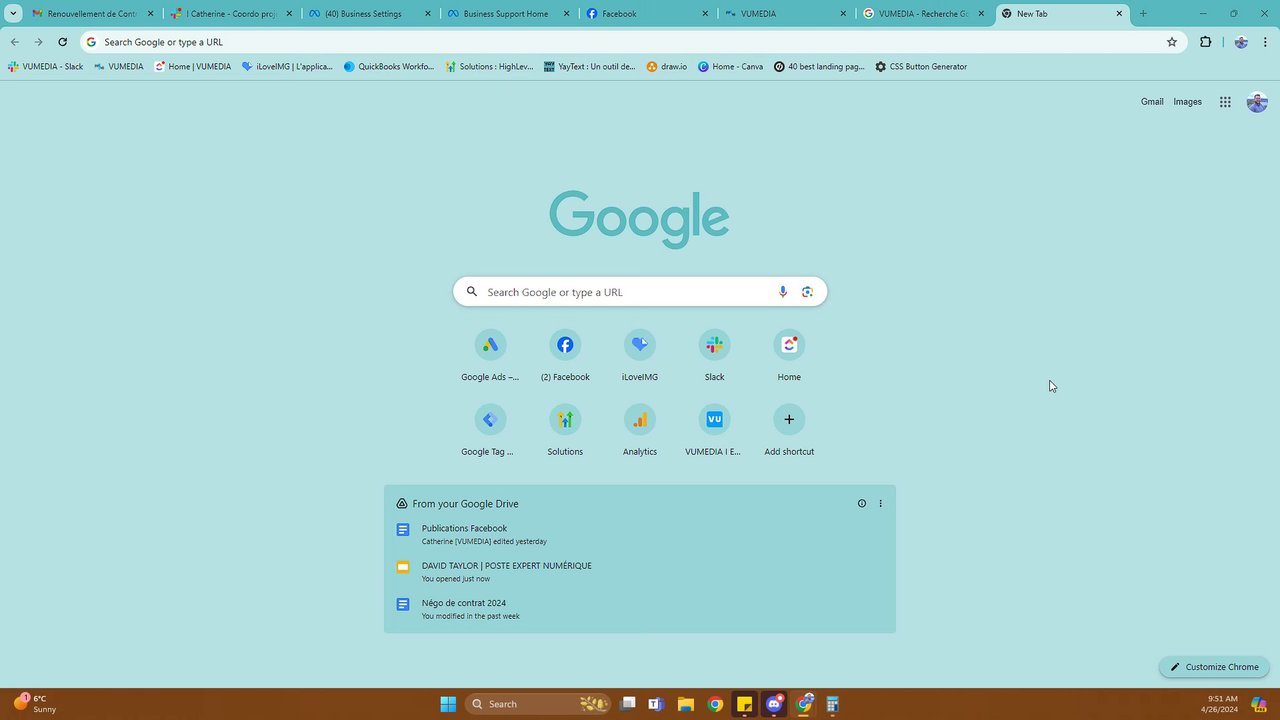Viewport: 1280px width, 720px height.
Task: Open weather widget showing 6°C Sunny
Action: (36, 704)
